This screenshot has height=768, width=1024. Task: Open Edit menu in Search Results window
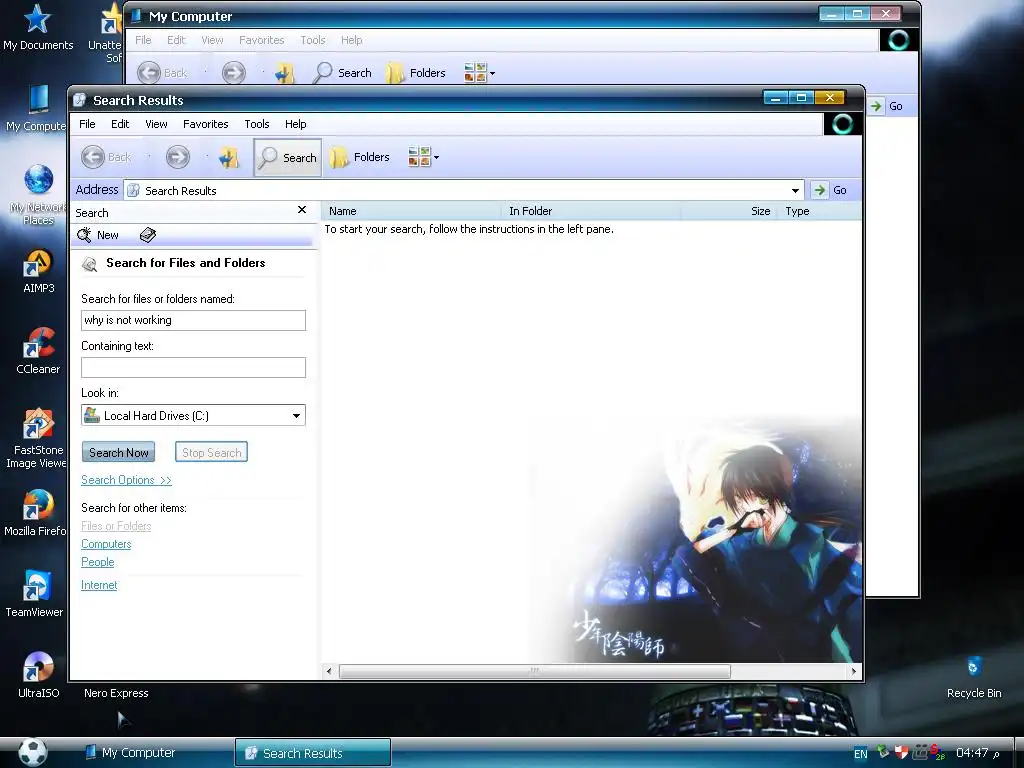click(120, 124)
